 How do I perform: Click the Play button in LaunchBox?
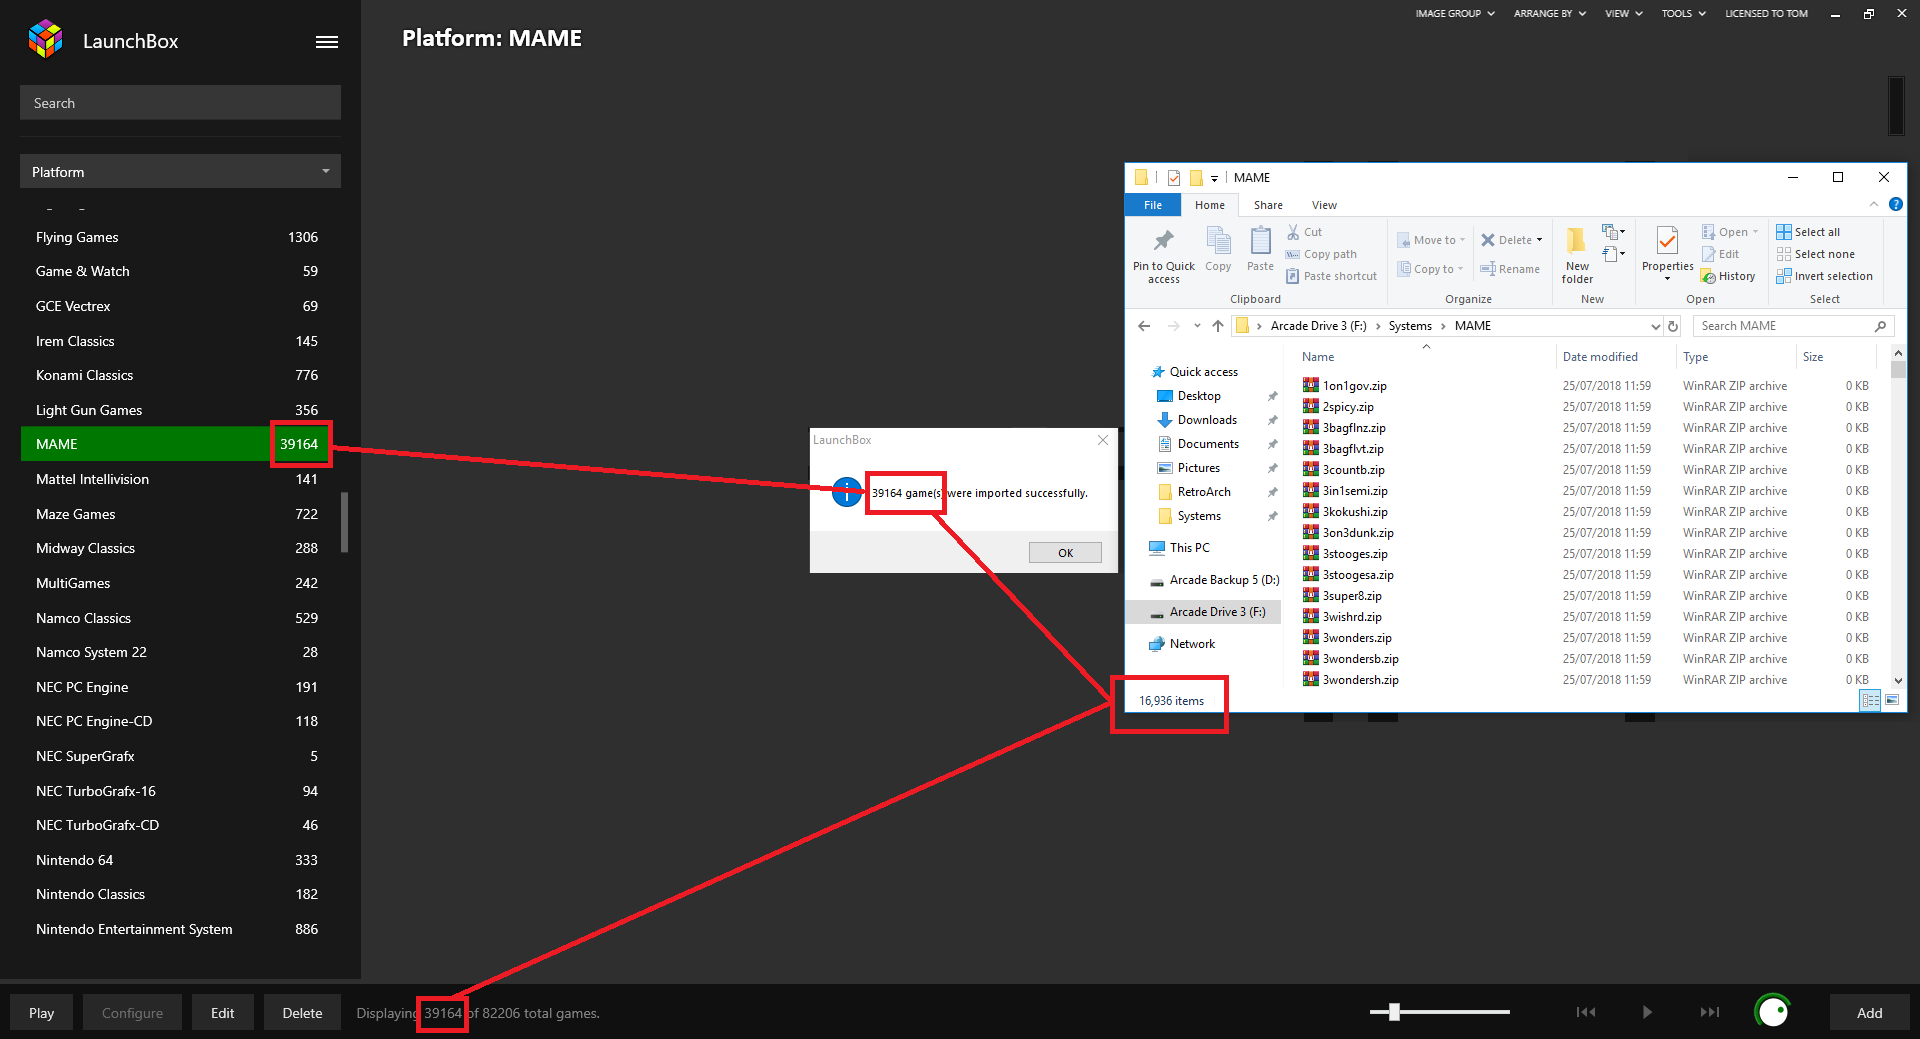[x=41, y=1013]
